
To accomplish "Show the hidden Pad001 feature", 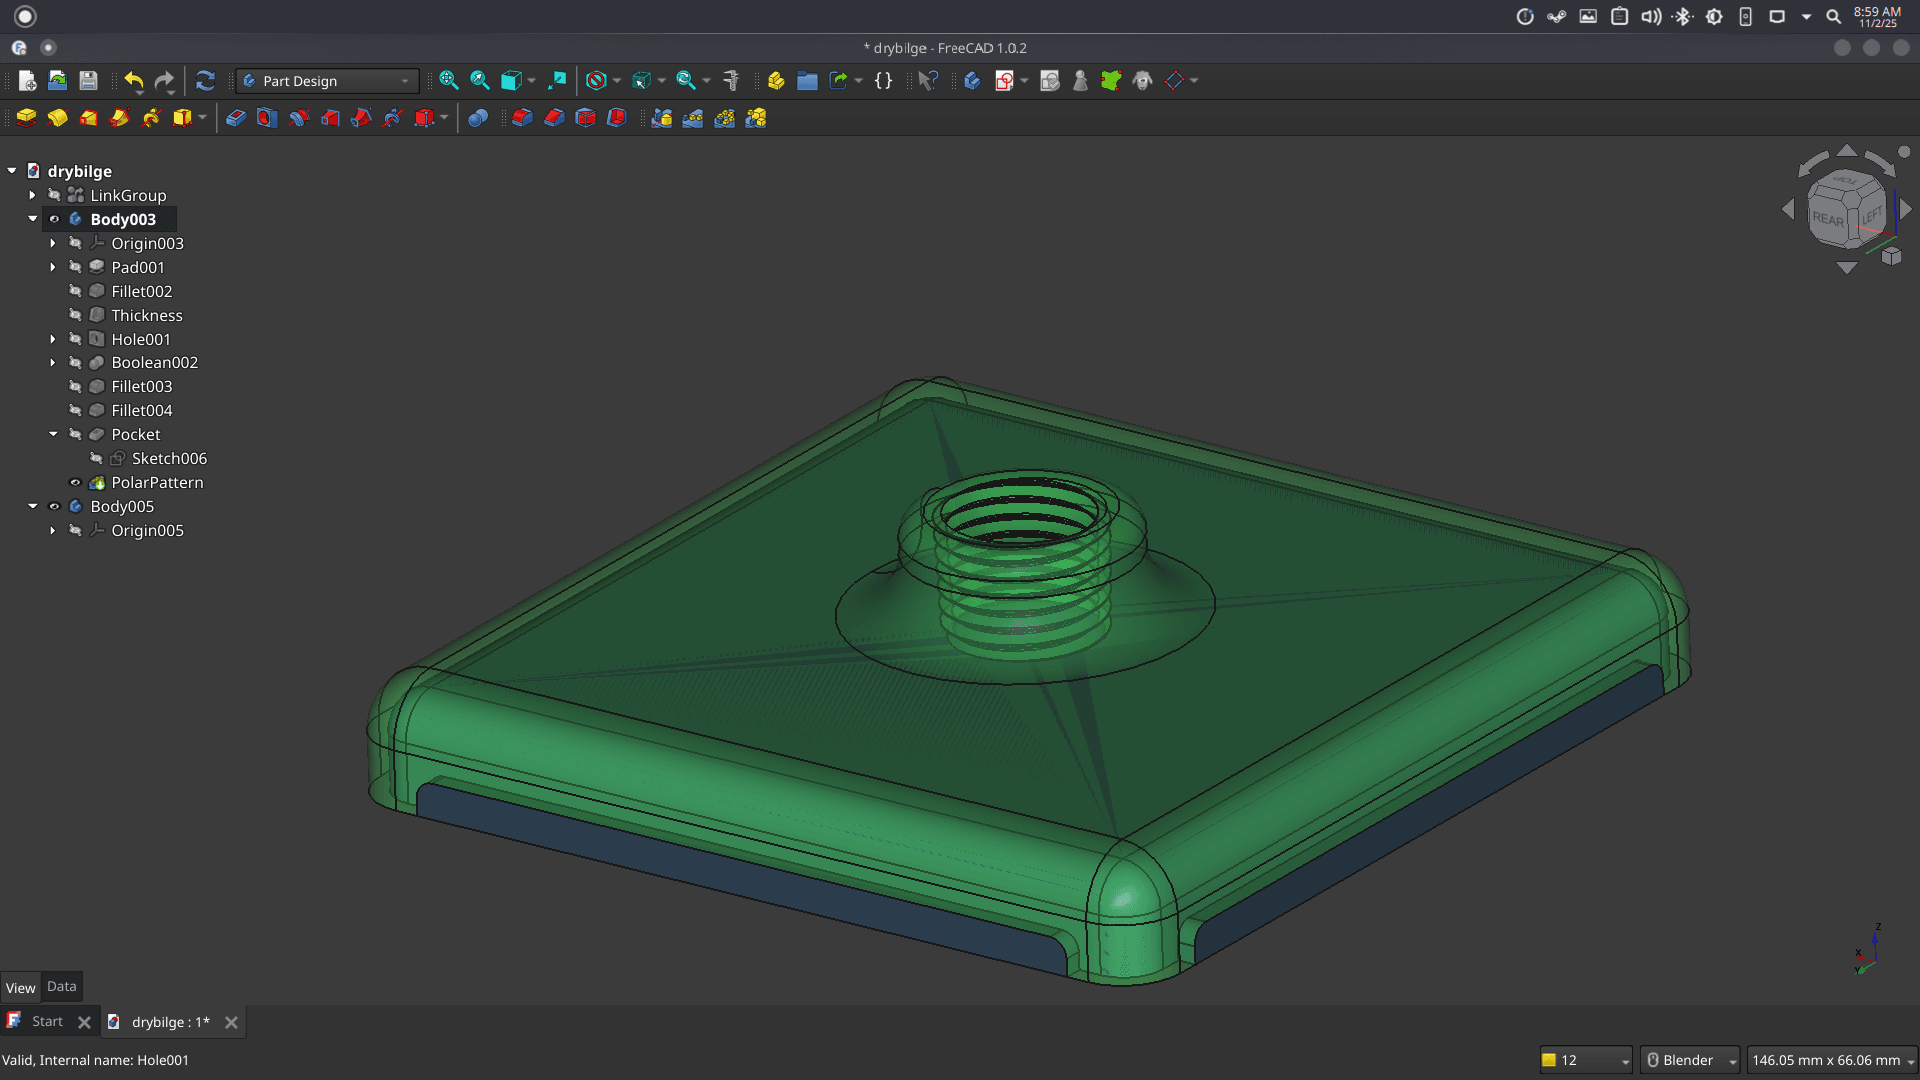I will point(75,267).
